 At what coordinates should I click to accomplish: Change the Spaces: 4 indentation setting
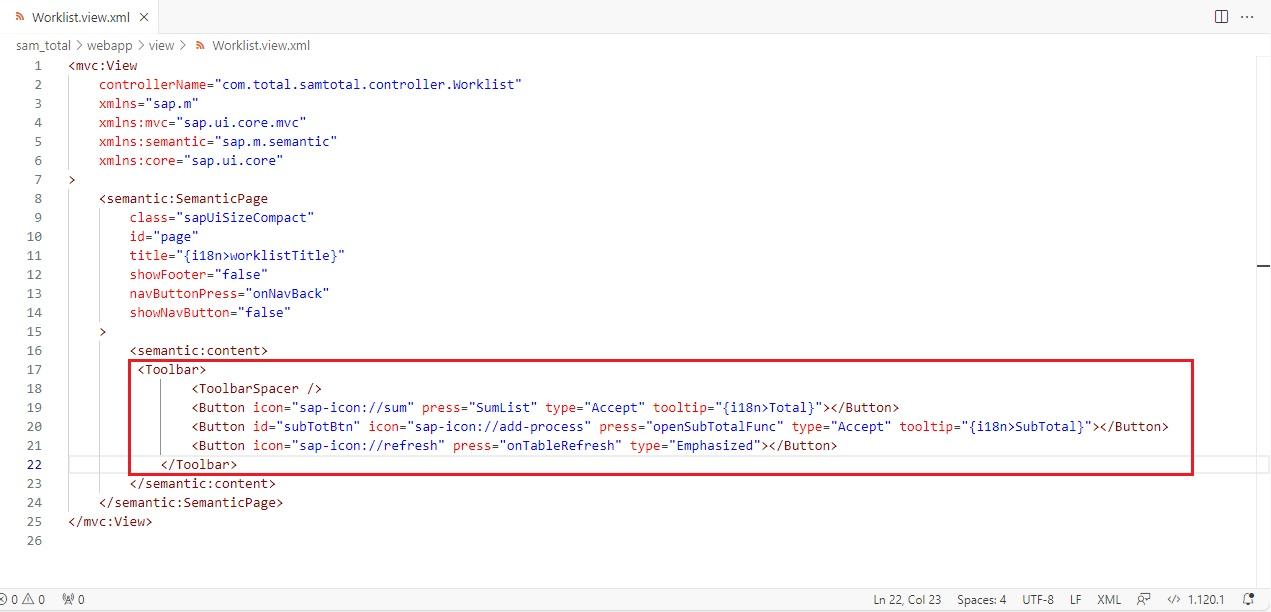click(x=982, y=600)
